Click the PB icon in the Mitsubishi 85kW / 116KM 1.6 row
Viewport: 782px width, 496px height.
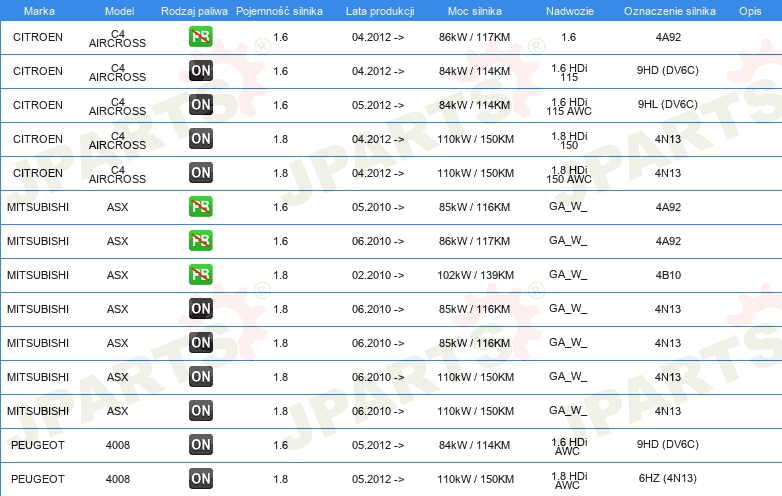coord(200,207)
